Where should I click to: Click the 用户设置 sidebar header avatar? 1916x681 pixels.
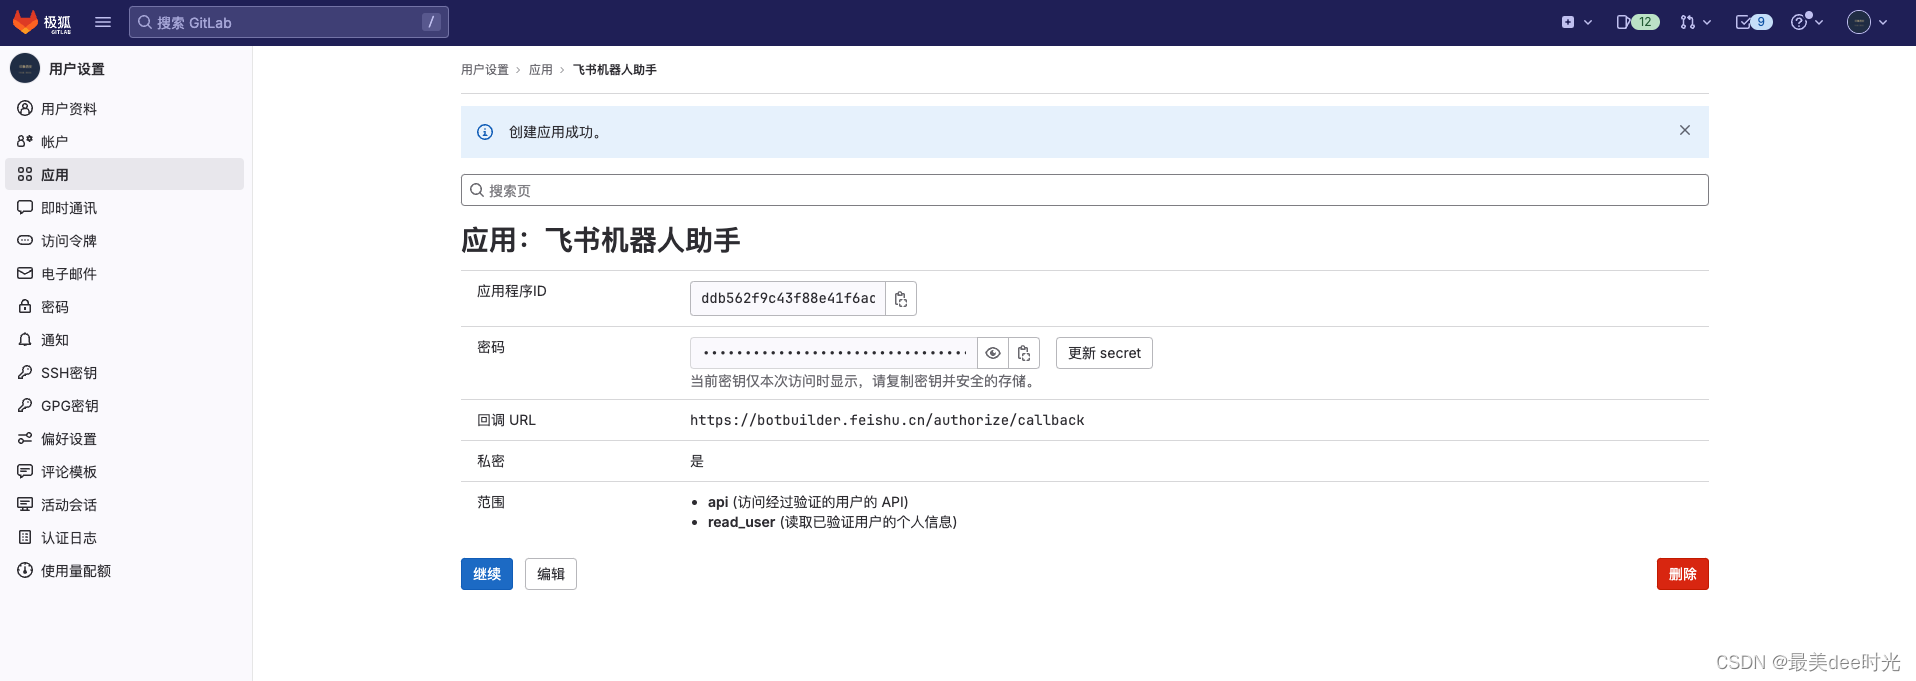pyautogui.click(x=25, y=68)
